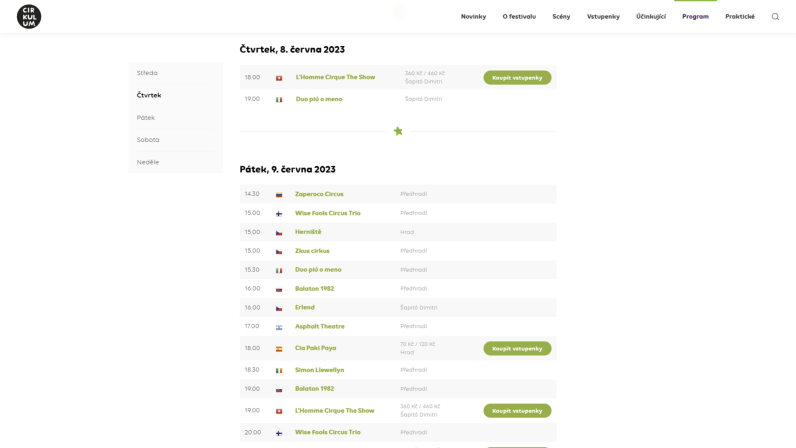Click 'Hrad' venue in the Herniště row

click(407, 232)
